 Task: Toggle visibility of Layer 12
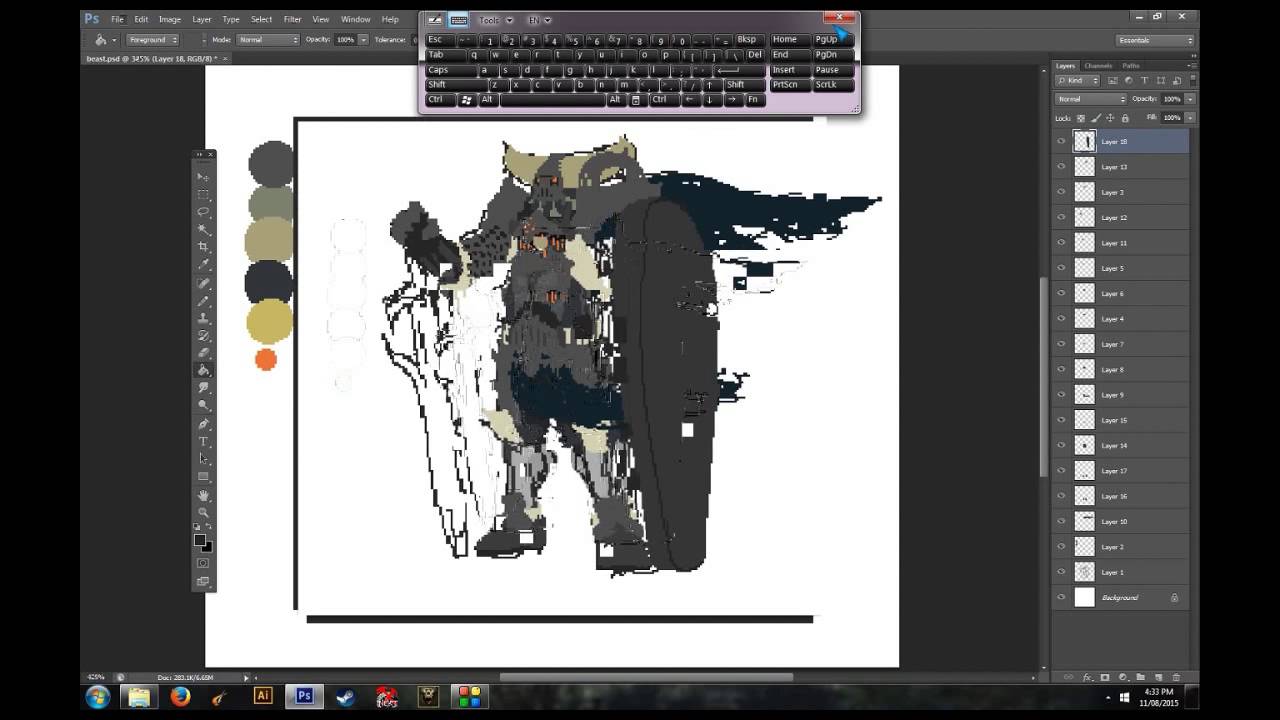(1061, 217)
